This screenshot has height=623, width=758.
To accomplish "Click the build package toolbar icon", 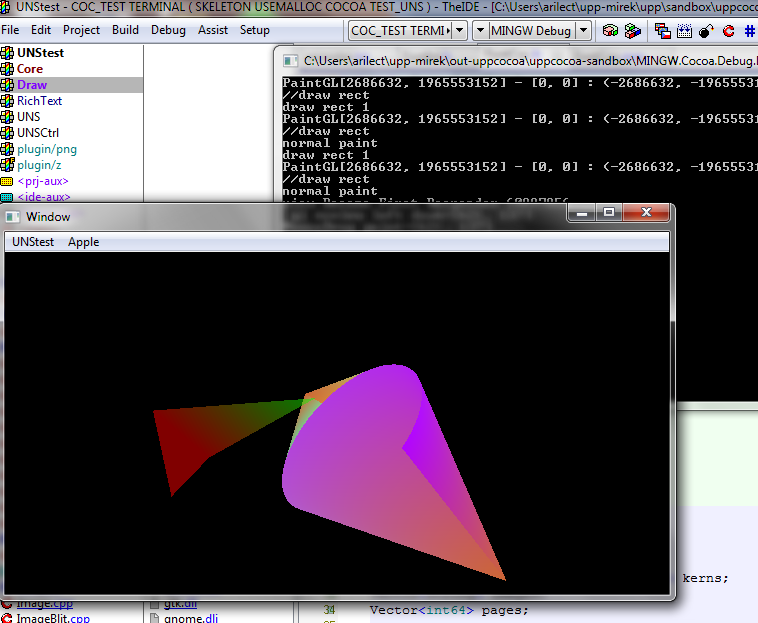I will (610, 31).
